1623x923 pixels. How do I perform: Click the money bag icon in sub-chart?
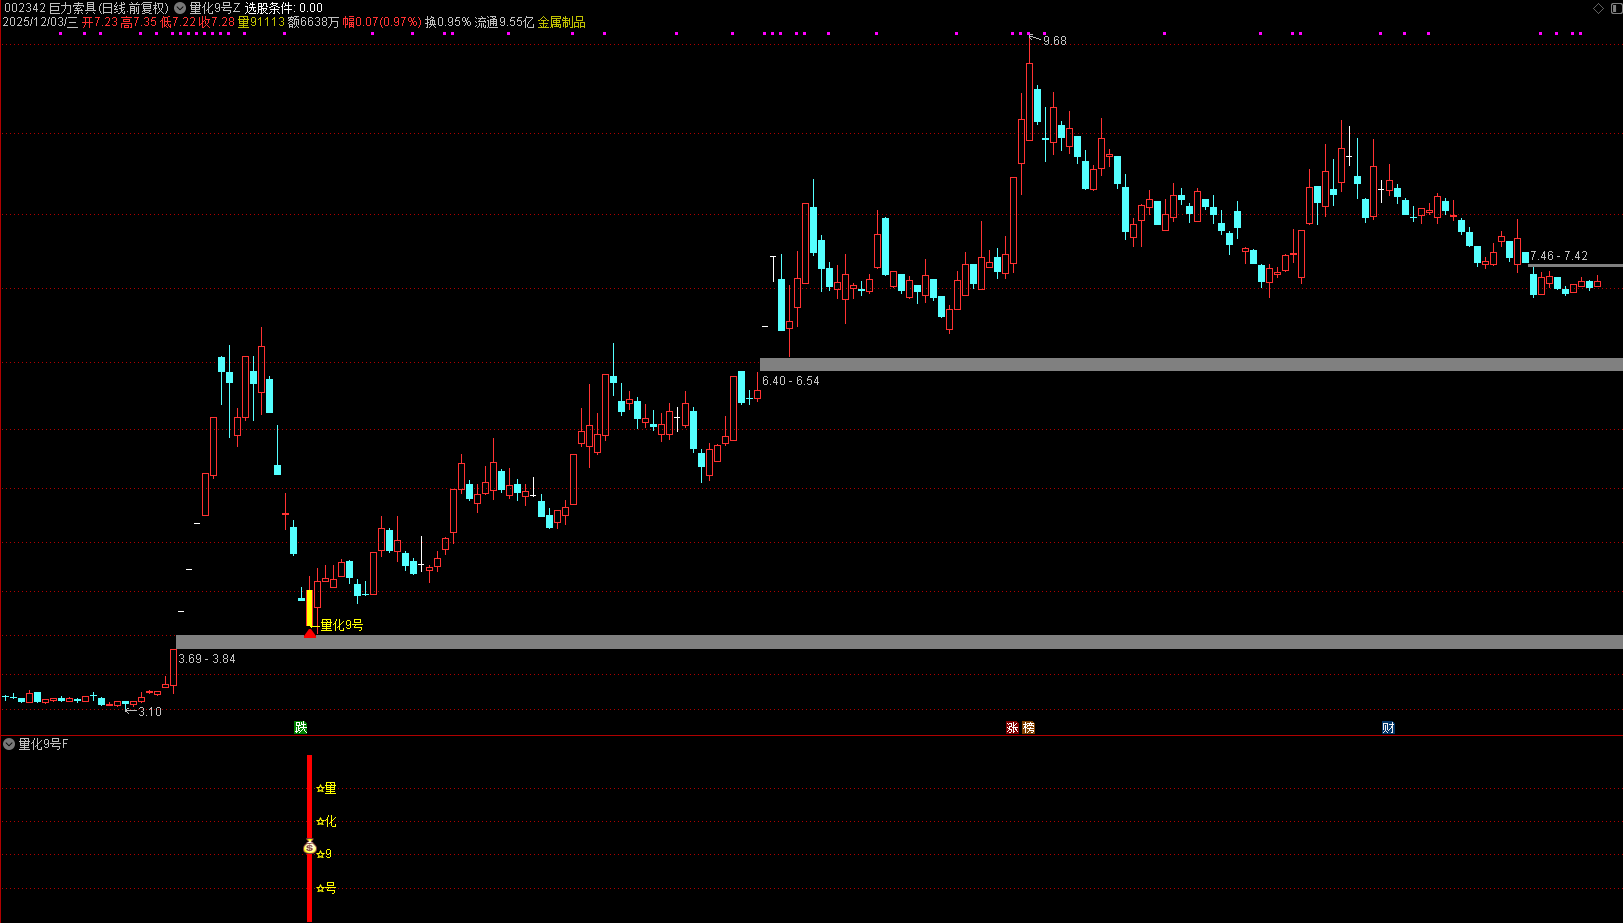(309, 847)
